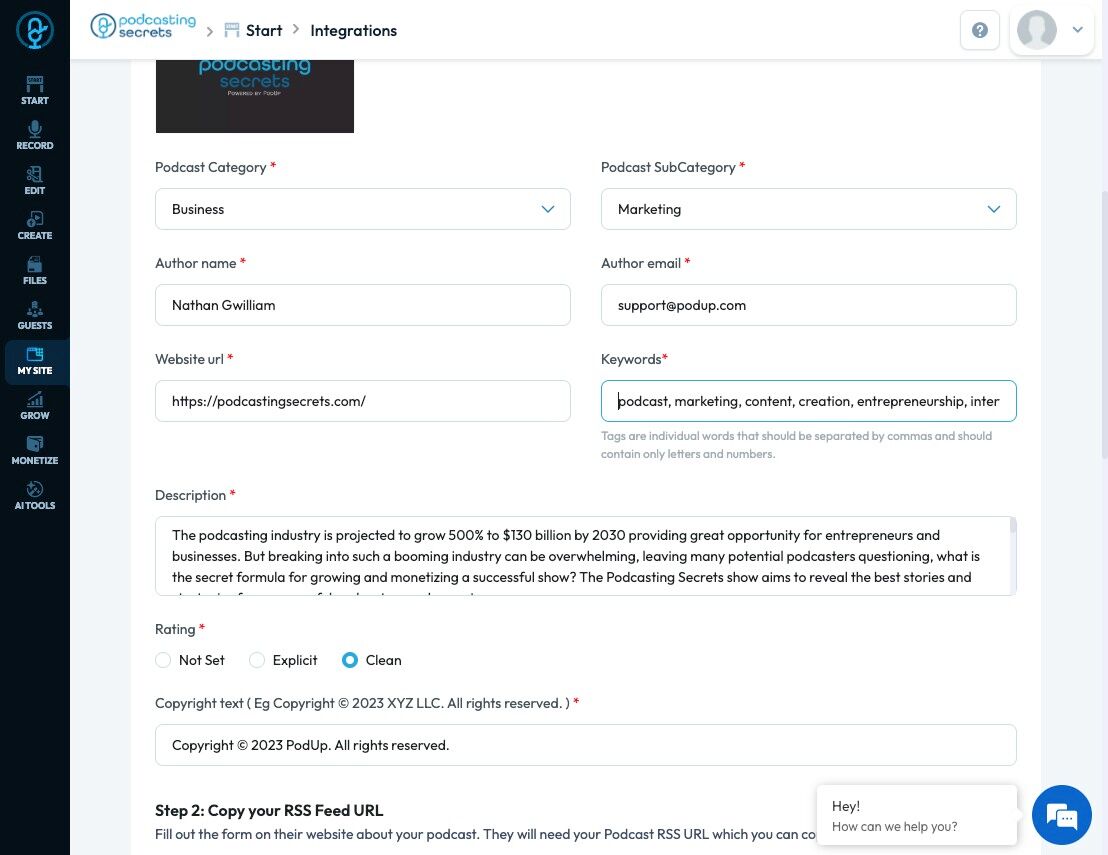This screenshot has height=855, width=1108.
Task: Click the Podcasting Secrets logo
Action: 131,27
